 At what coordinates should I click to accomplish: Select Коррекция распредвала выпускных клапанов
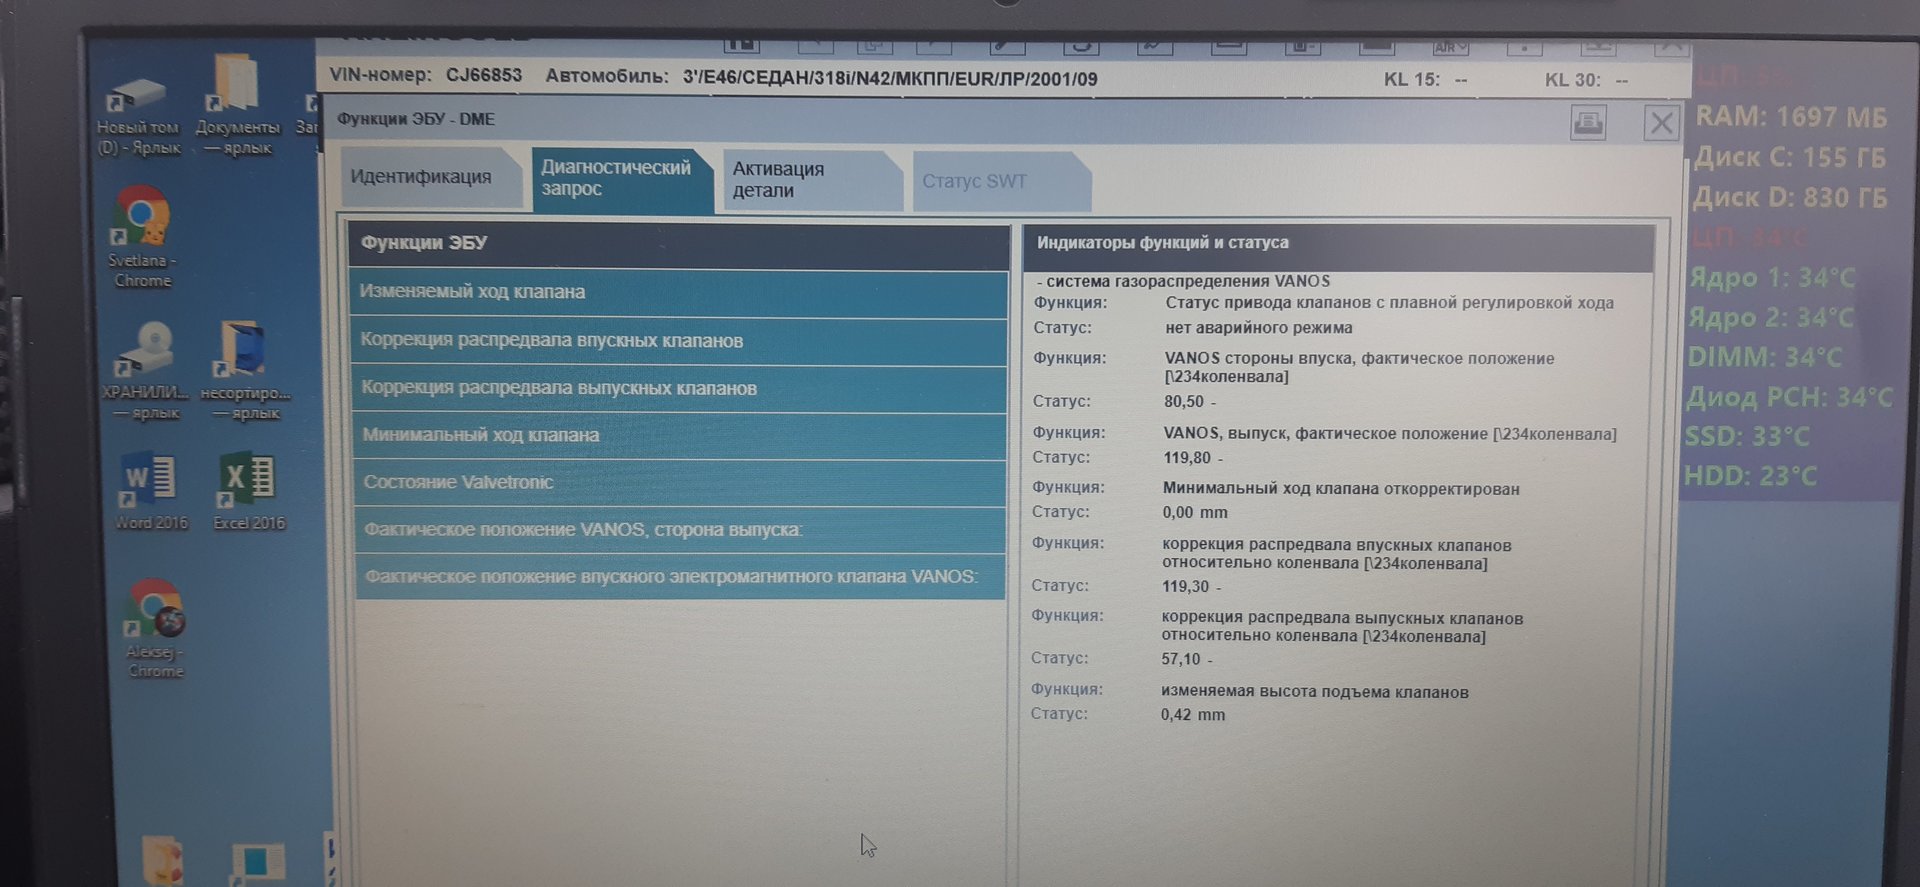pyautogui.click(x=679, y=389)
